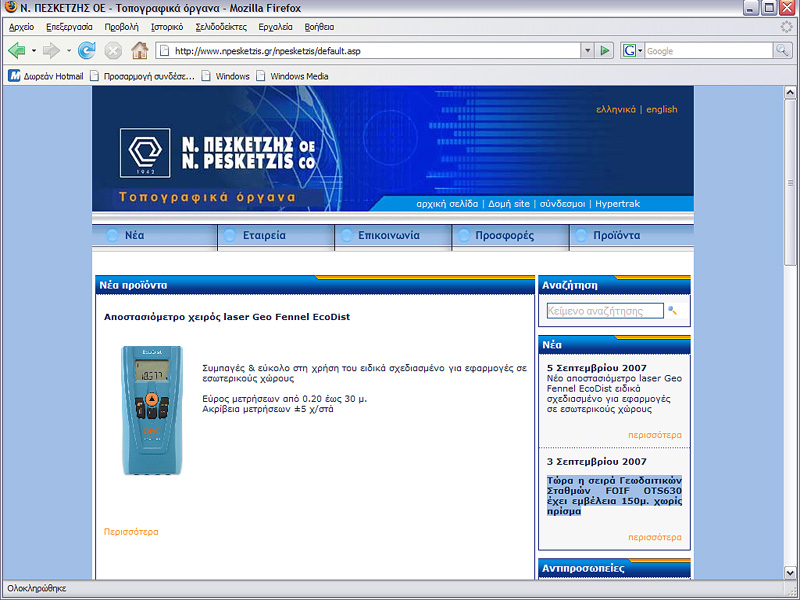Click the Κείμενο αναζήτησης search field
Screen dimensions: 800x600
tap(605, 311)
